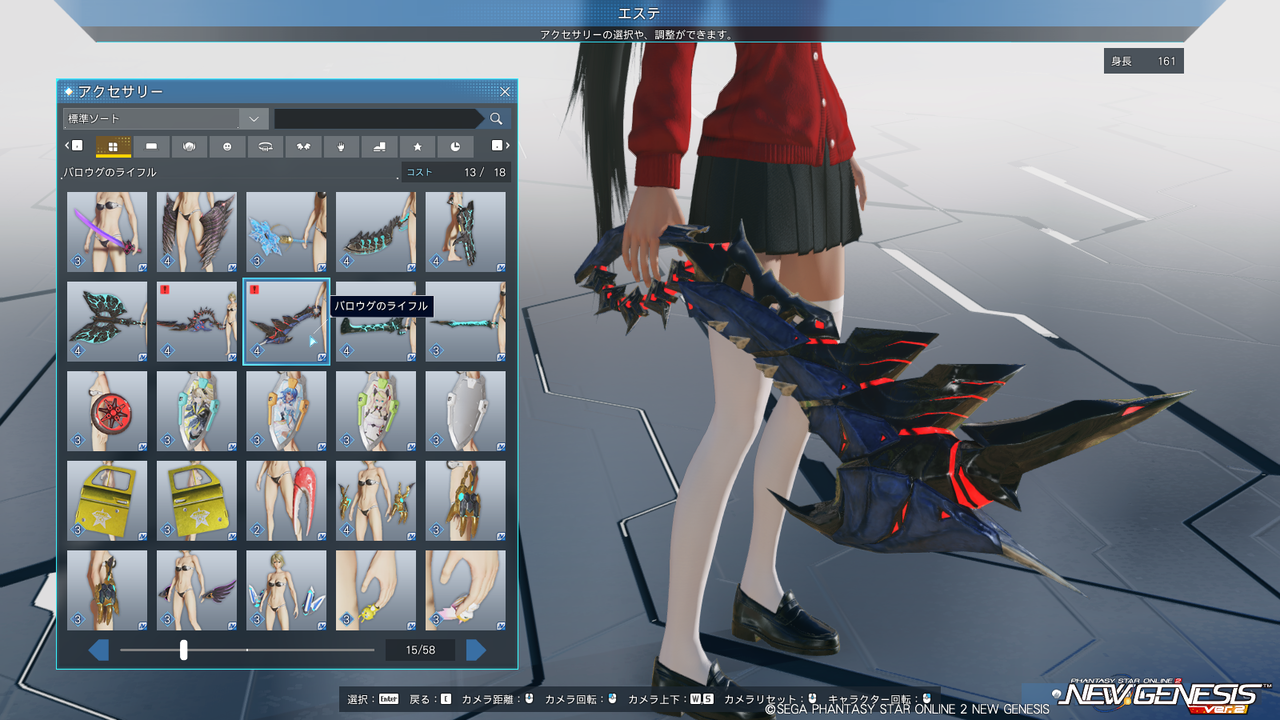The width and height of the screenshot is (1280, 720).
Task: Click the コスト cost label
Action: pyautogui.click(x=420, y=172)
